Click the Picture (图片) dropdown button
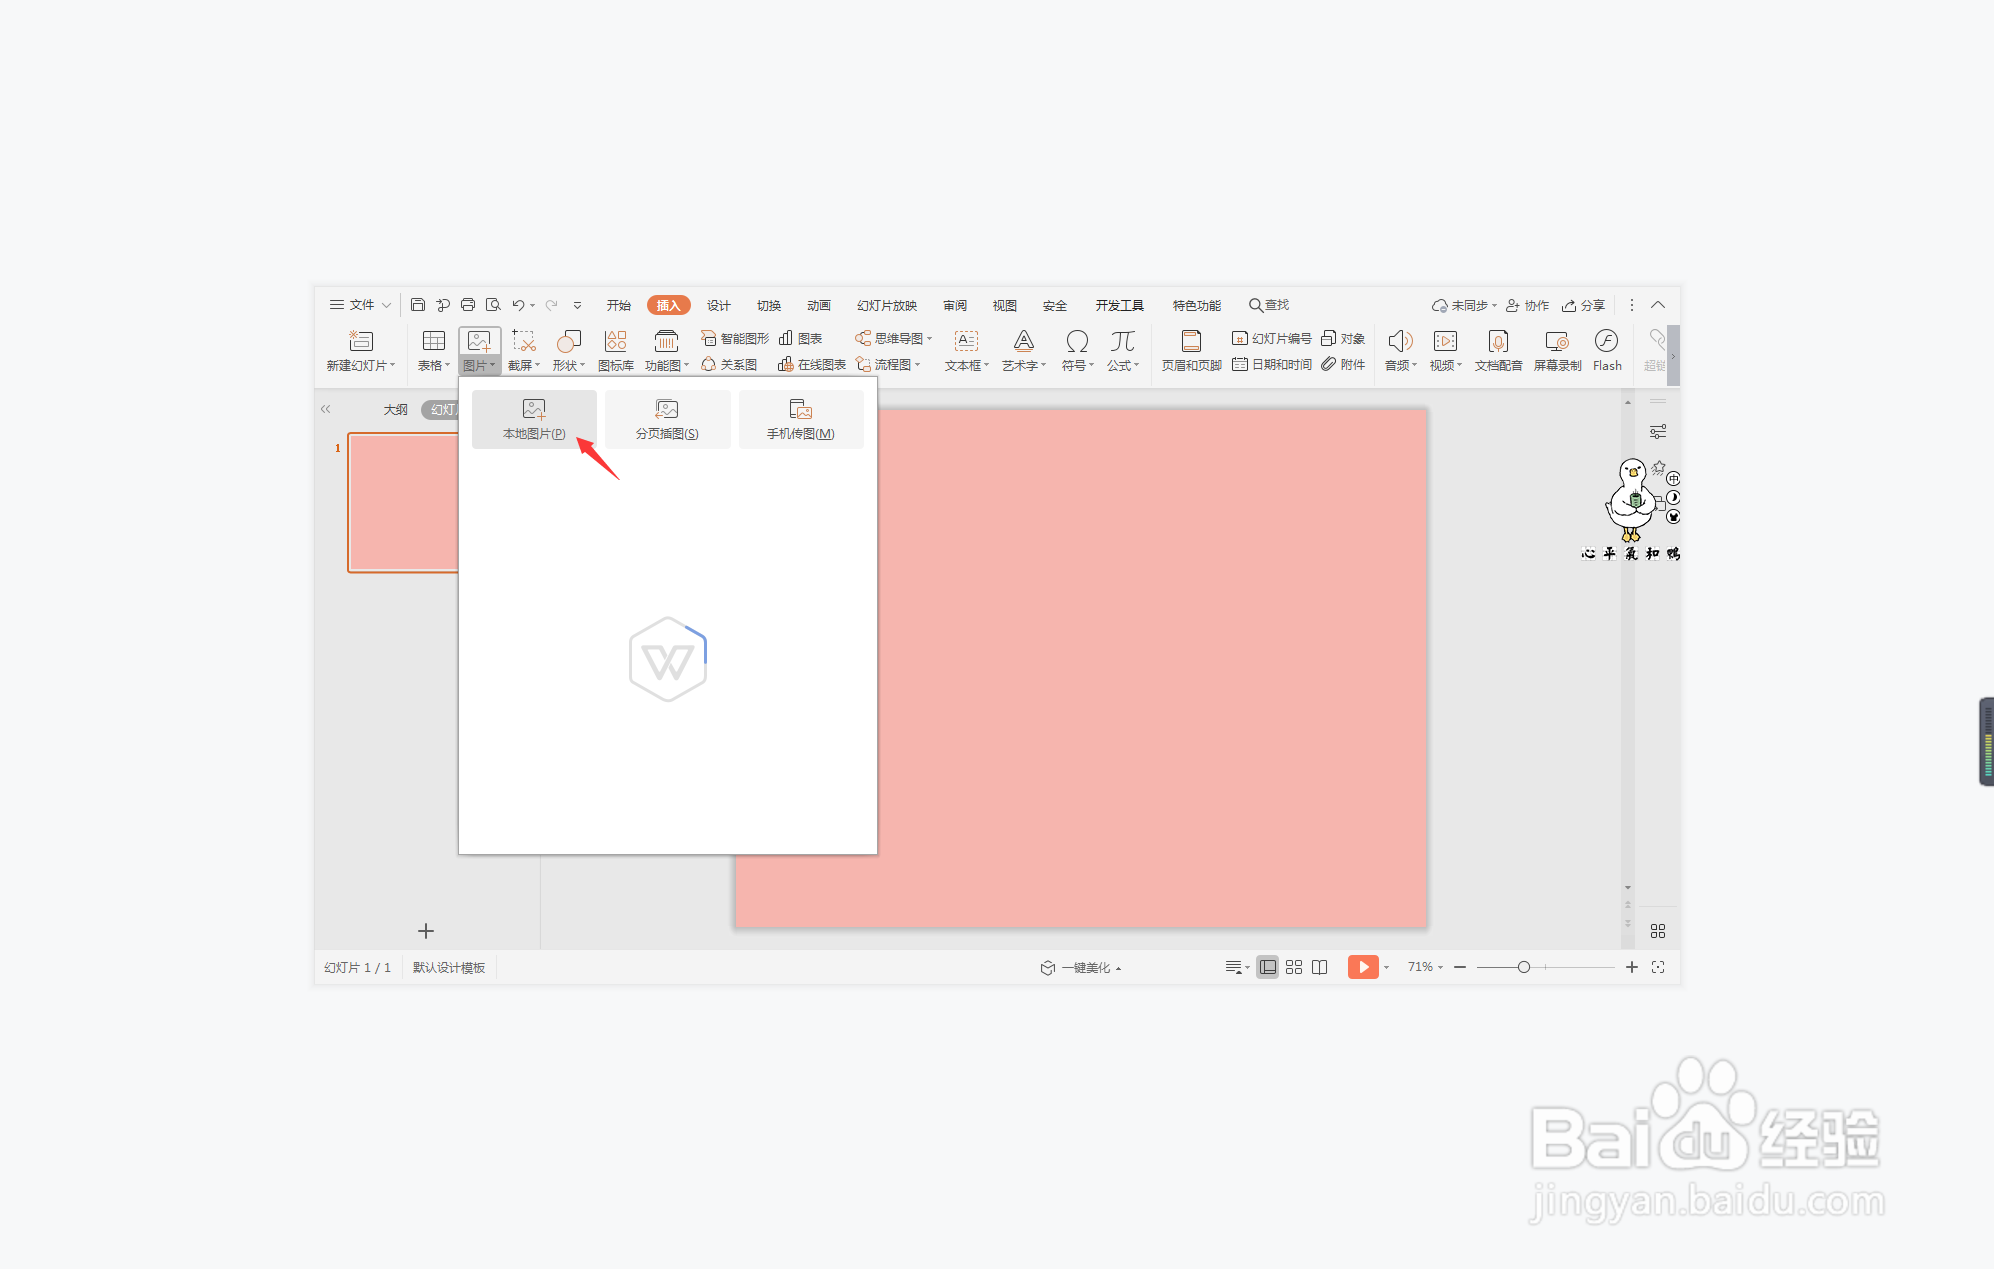This screenshot has height=1269, width=1994. click(480, 350)
